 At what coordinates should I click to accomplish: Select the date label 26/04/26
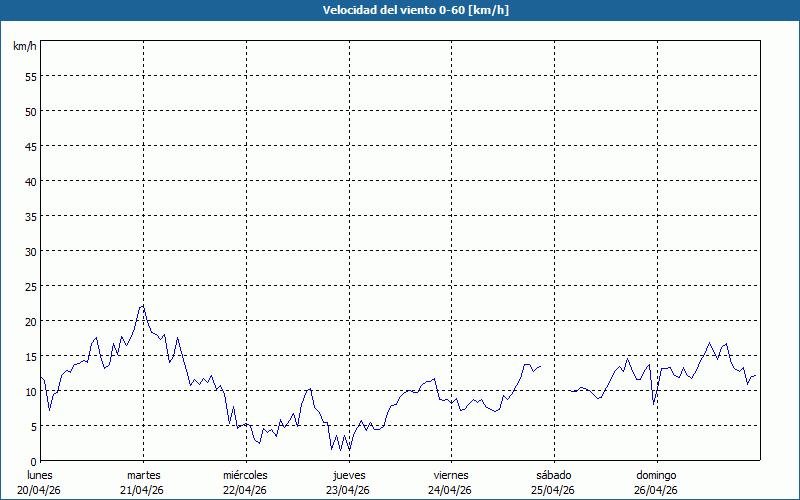click(x=656, y=490)
